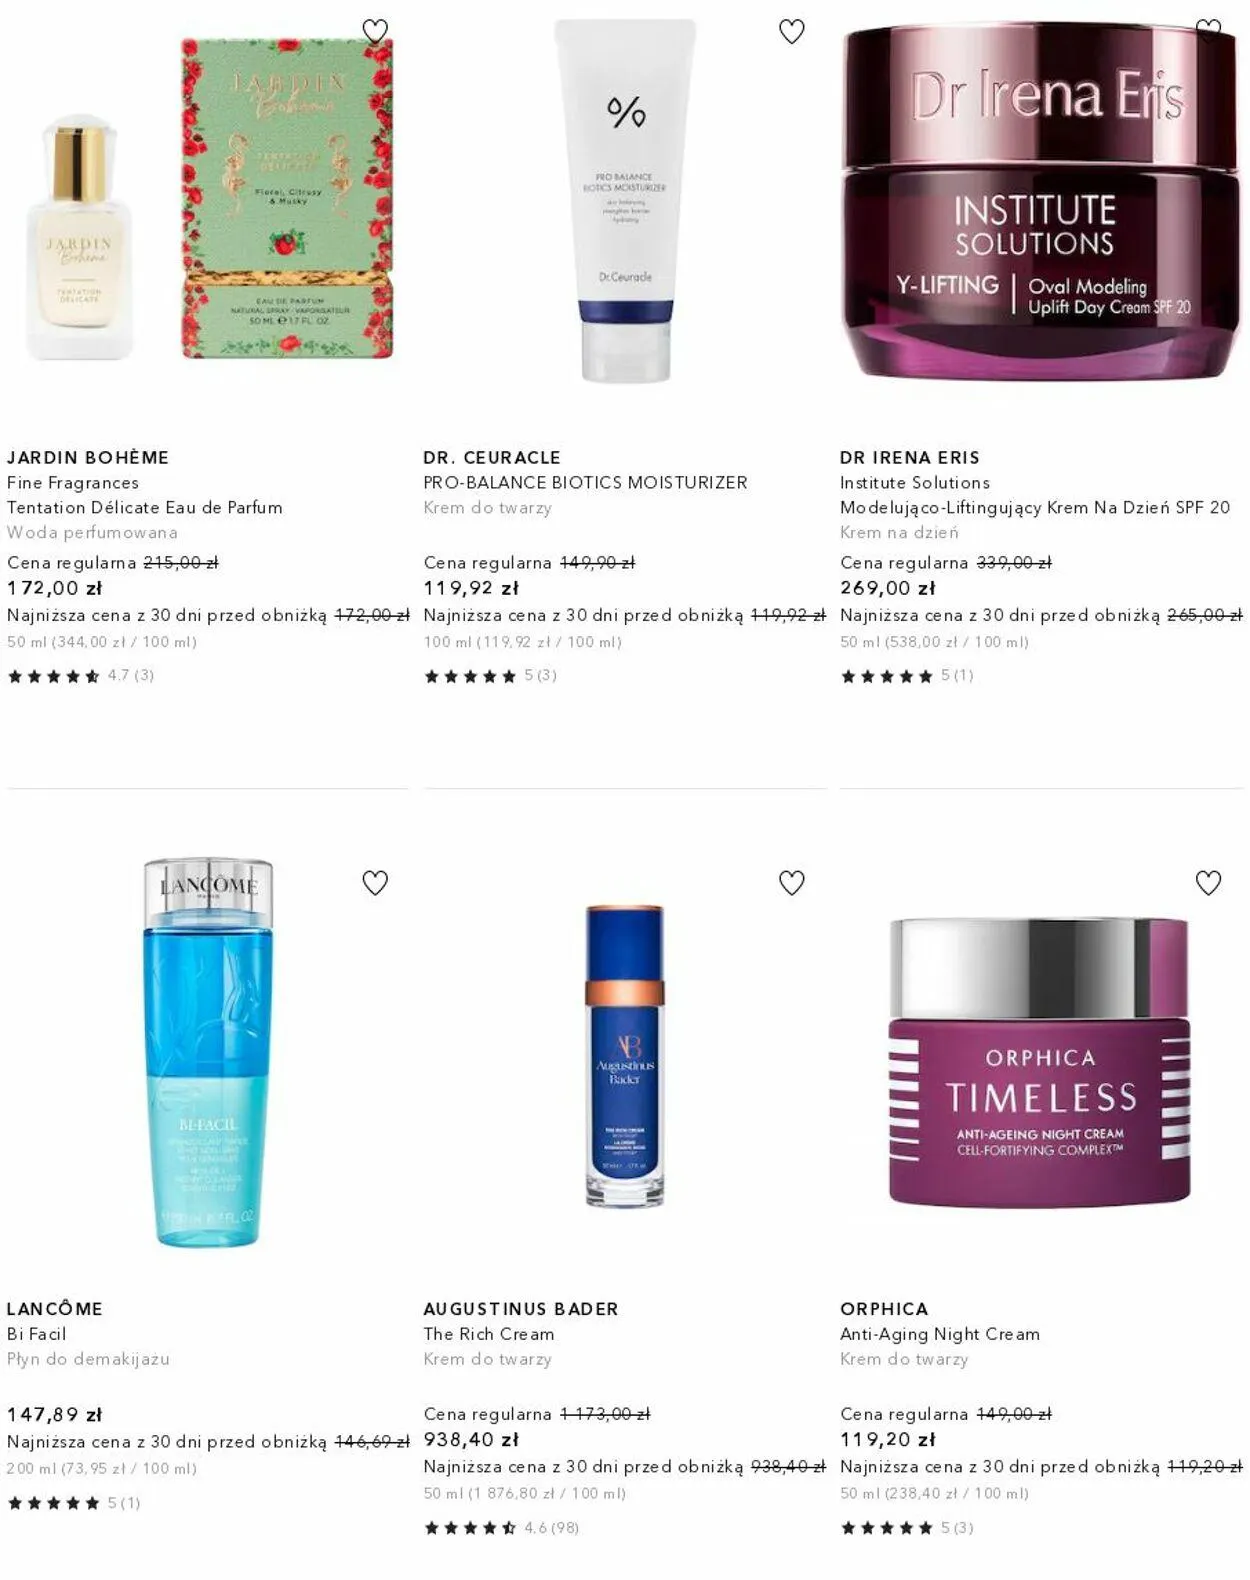Select the Bi Facil product name
The image size is (1250, 1580).
click(36, 1334)
